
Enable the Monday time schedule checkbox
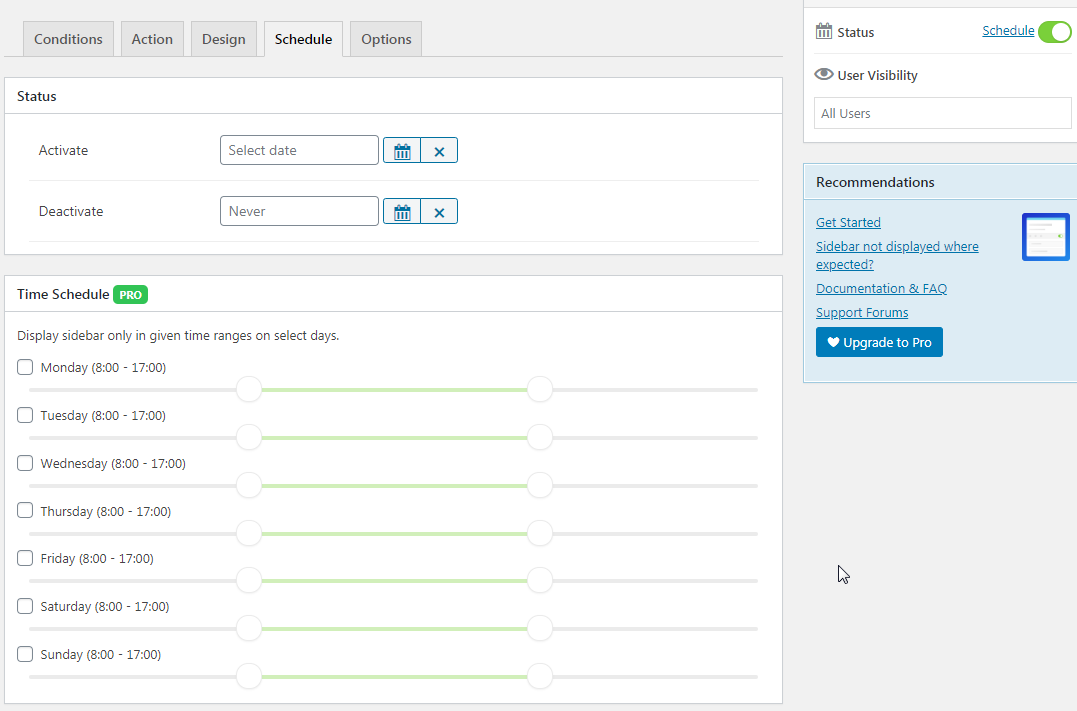[x=25, y=368]
